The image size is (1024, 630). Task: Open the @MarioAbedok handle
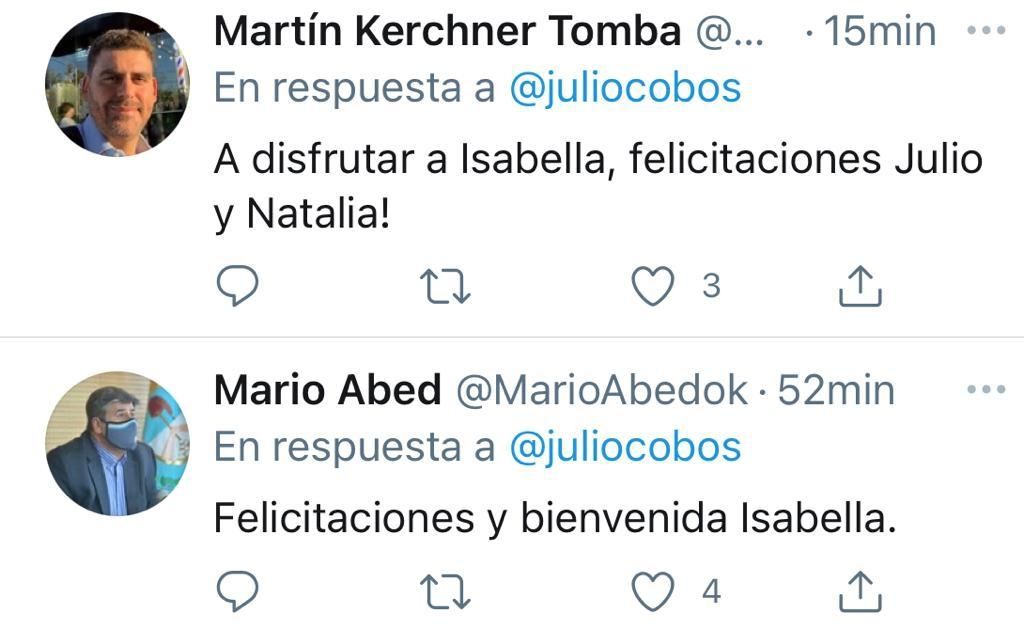point(602,391)
